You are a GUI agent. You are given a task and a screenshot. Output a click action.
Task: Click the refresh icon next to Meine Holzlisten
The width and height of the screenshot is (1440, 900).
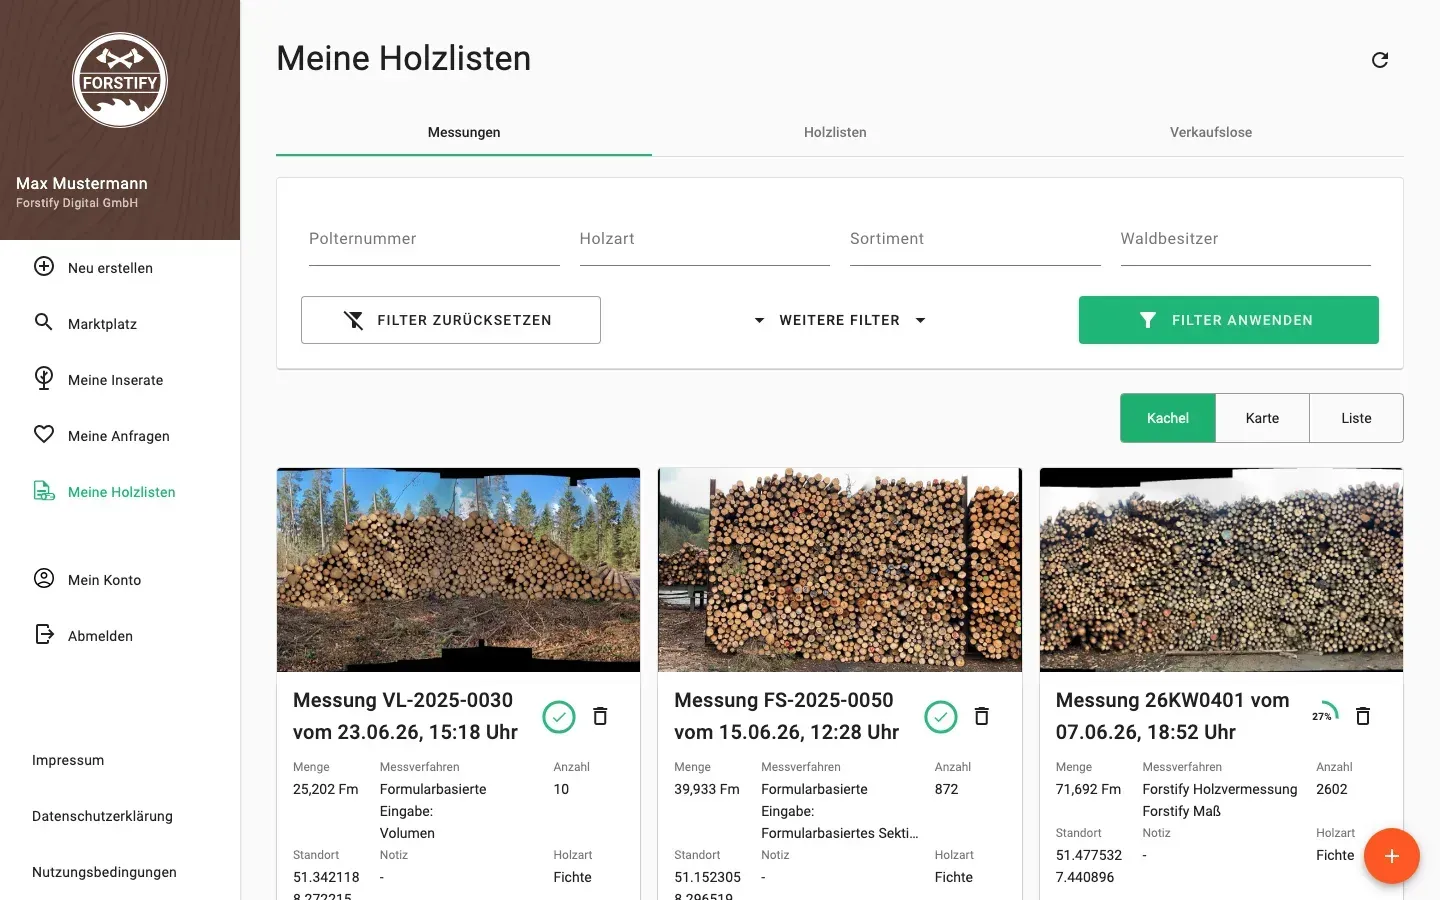1380,60
